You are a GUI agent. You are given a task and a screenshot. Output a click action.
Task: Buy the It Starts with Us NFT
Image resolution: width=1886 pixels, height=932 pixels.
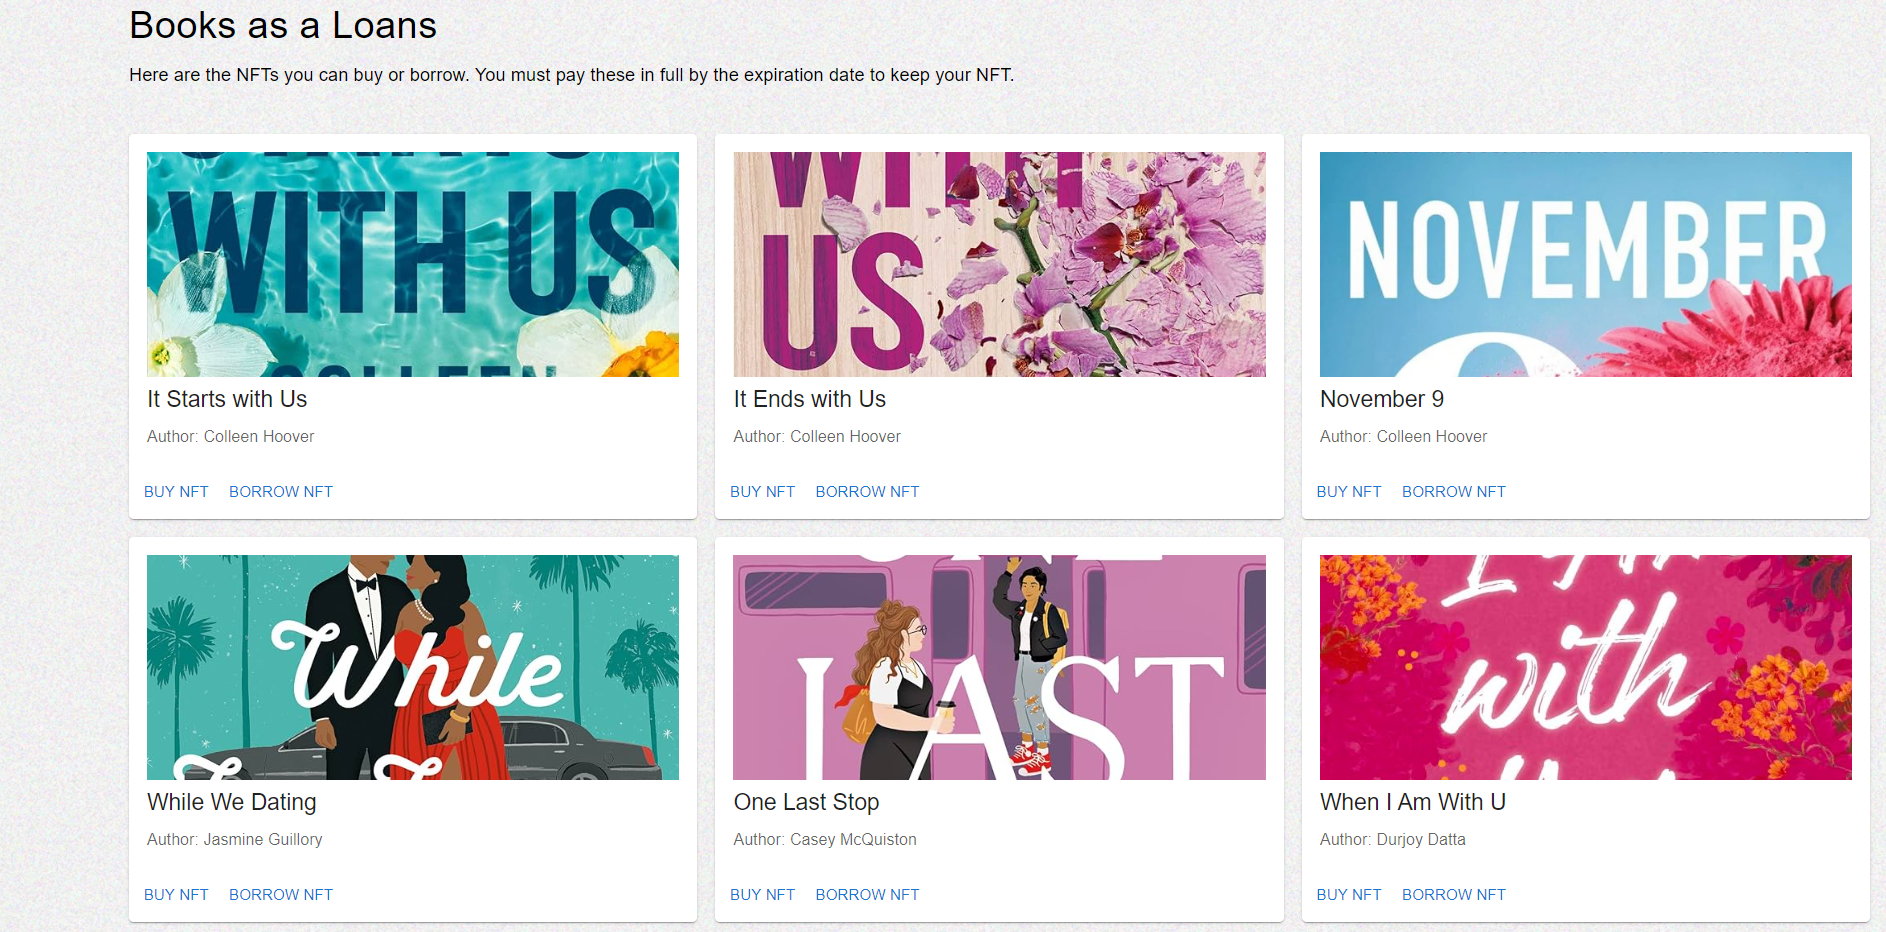coord(176,492)
